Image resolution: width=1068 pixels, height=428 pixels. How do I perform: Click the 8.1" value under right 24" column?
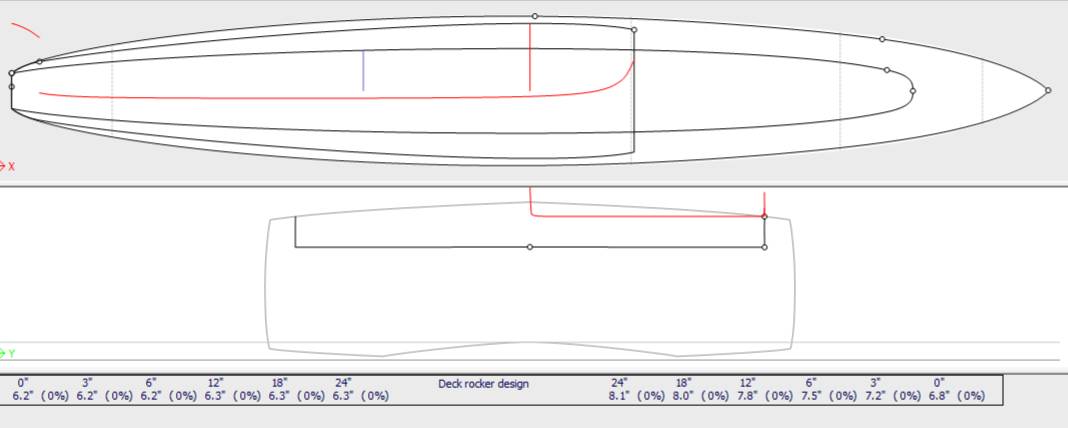621,396
